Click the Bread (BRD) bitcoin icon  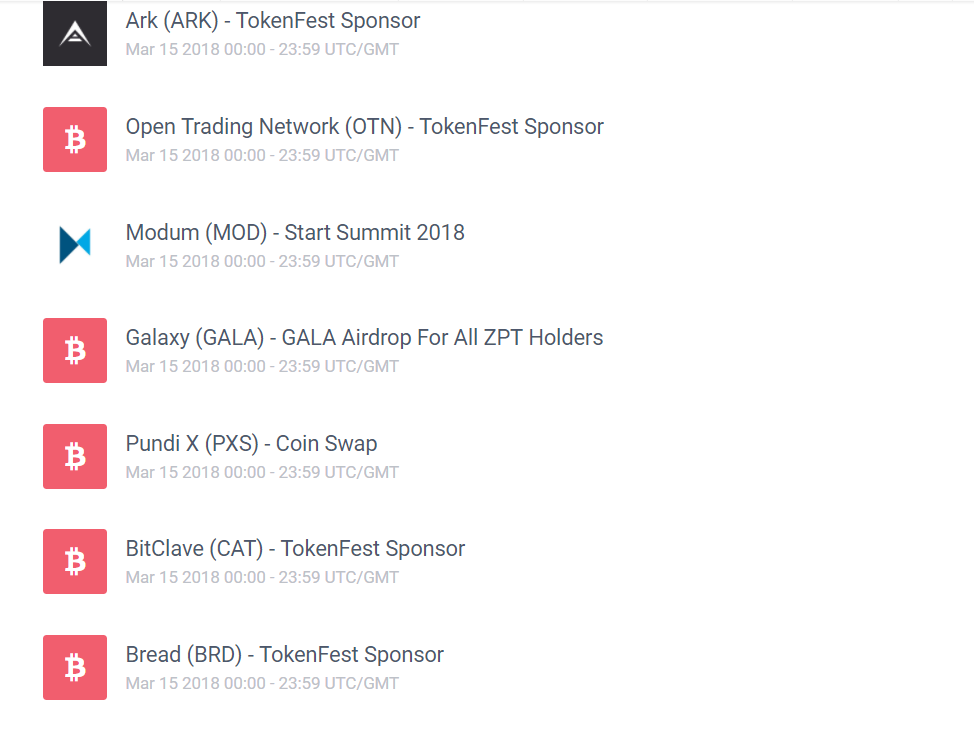[x=75, y=668]
